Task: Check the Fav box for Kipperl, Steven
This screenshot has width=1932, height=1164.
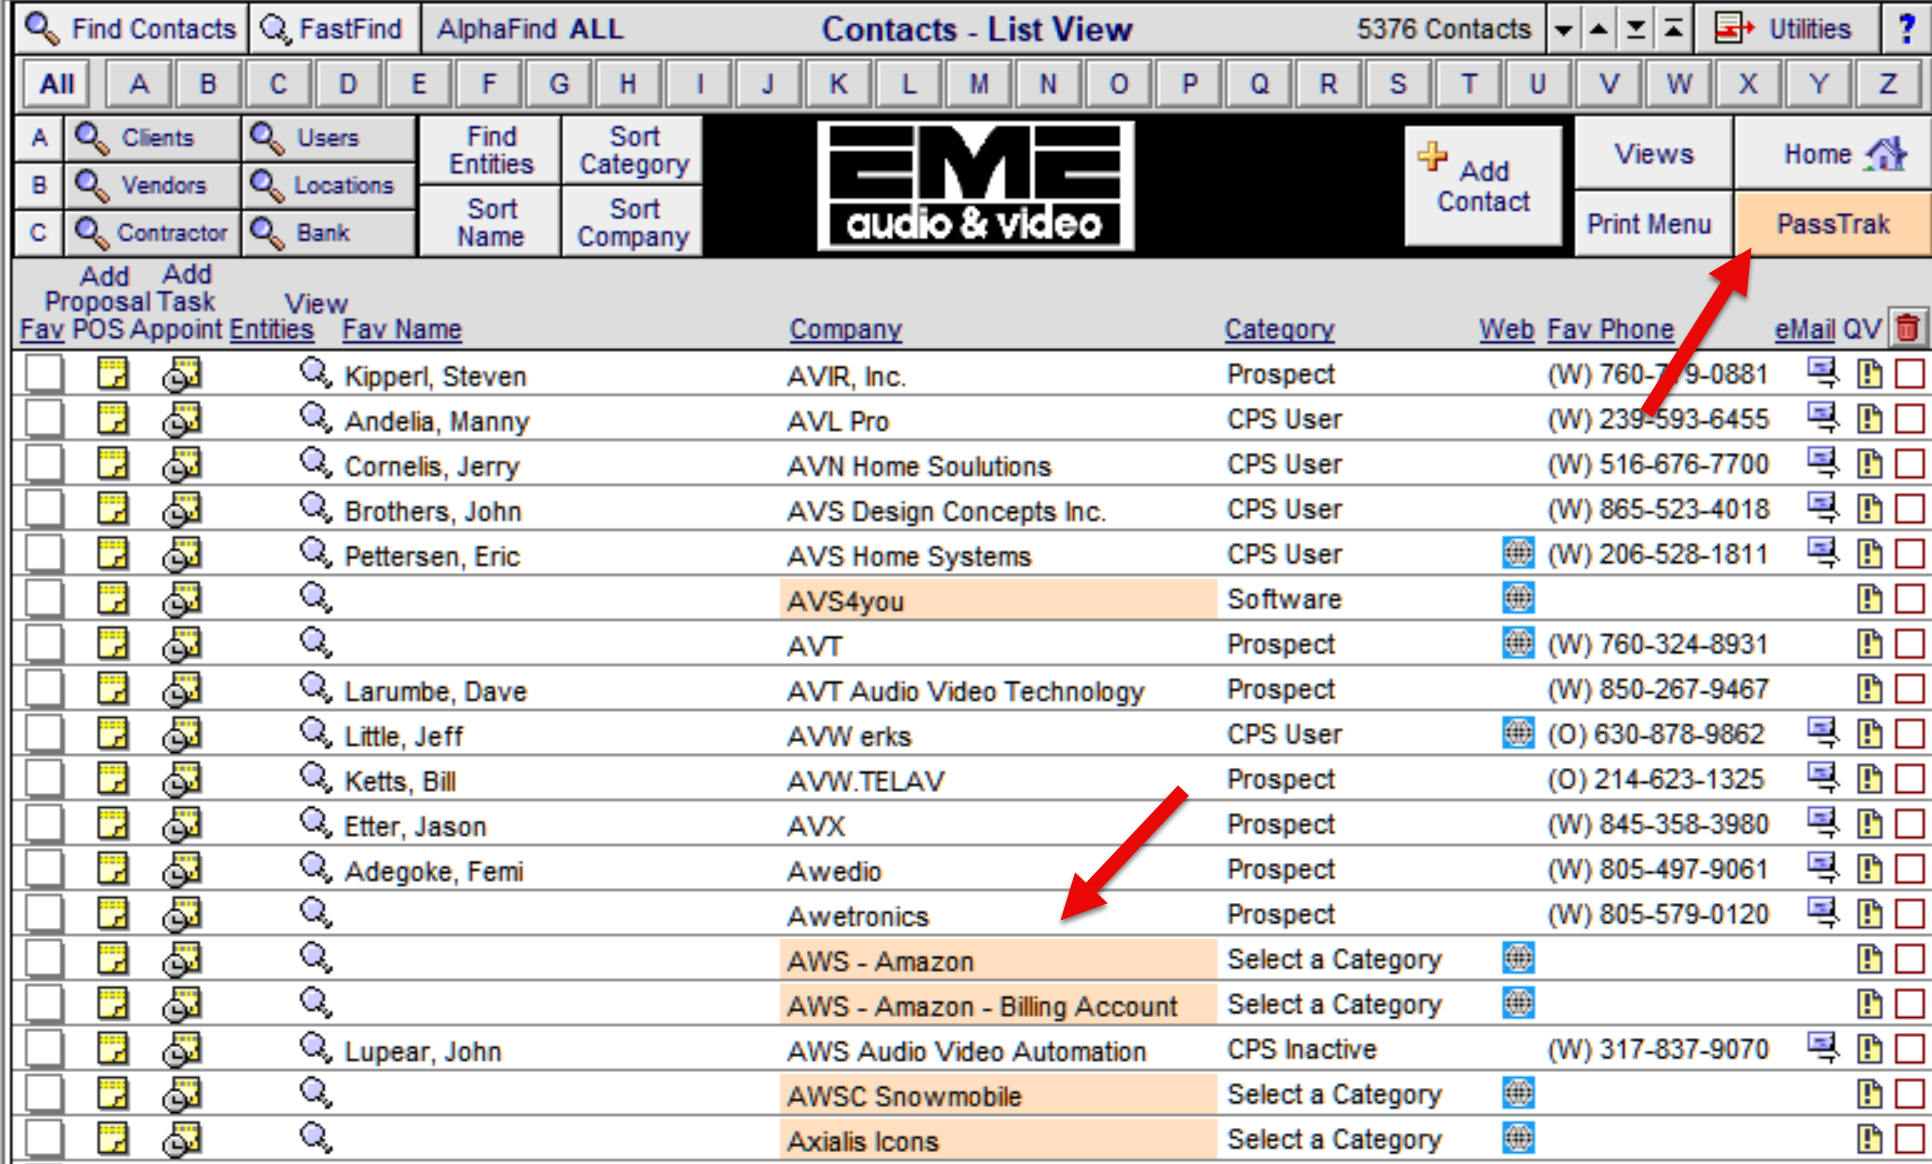Action: pyautogui.click(x=44, y=374)
